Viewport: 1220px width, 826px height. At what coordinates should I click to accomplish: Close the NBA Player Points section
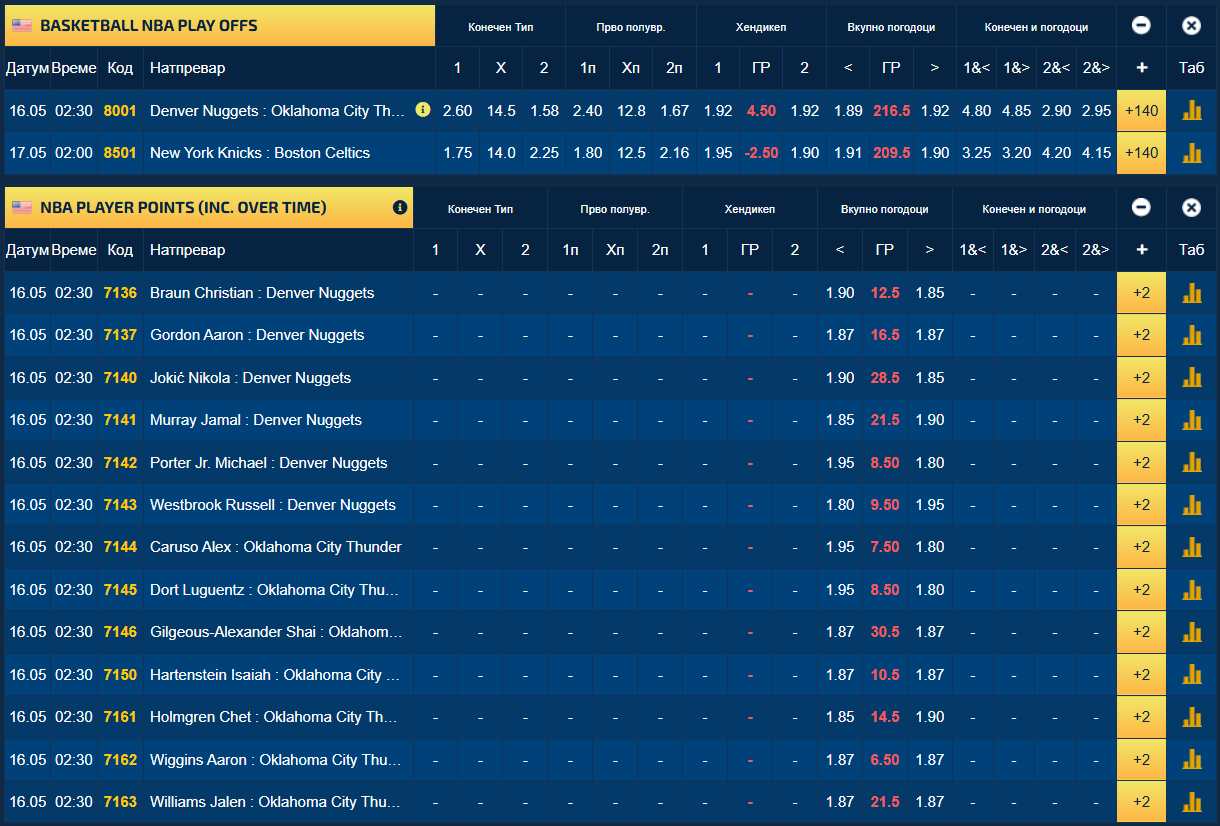pos(1191,208)
